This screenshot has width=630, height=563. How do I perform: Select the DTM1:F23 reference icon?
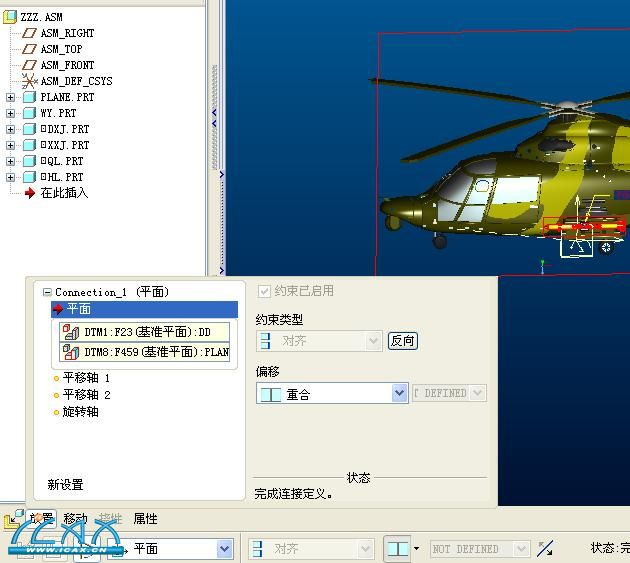pos(71,332)
